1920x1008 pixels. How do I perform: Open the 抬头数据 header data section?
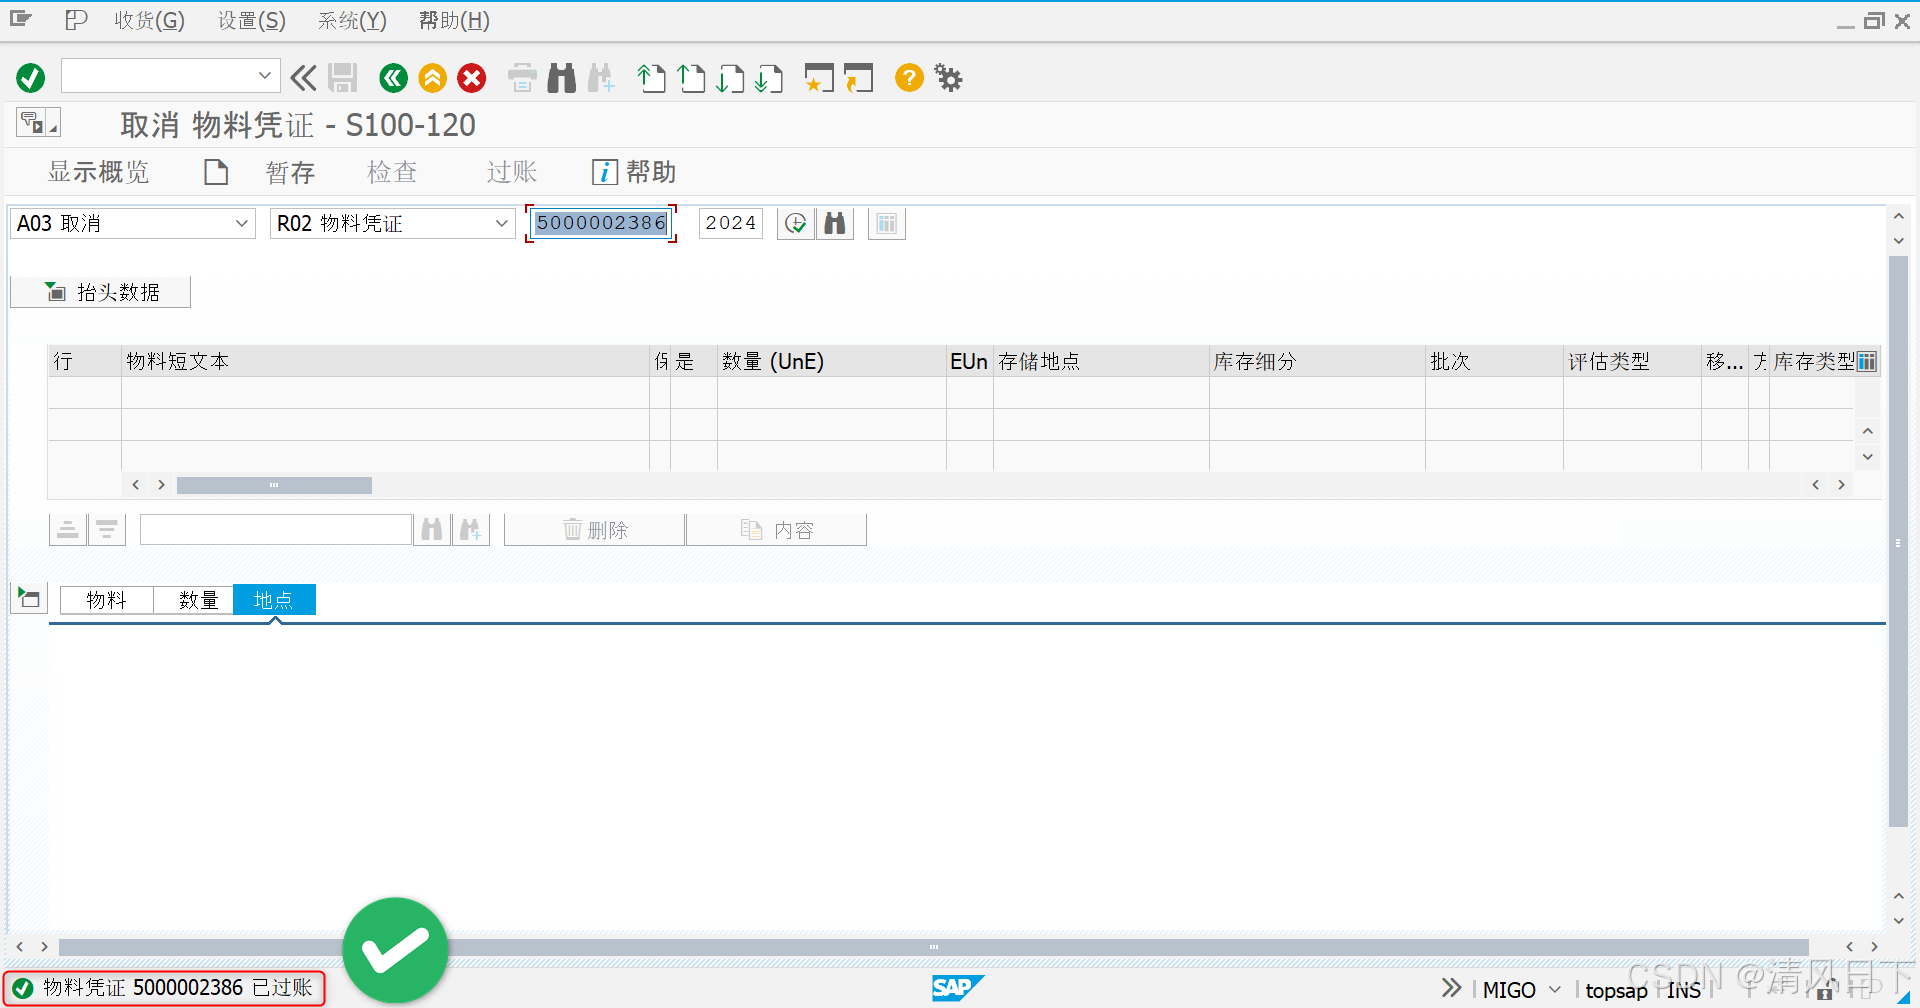click(100, 291)
